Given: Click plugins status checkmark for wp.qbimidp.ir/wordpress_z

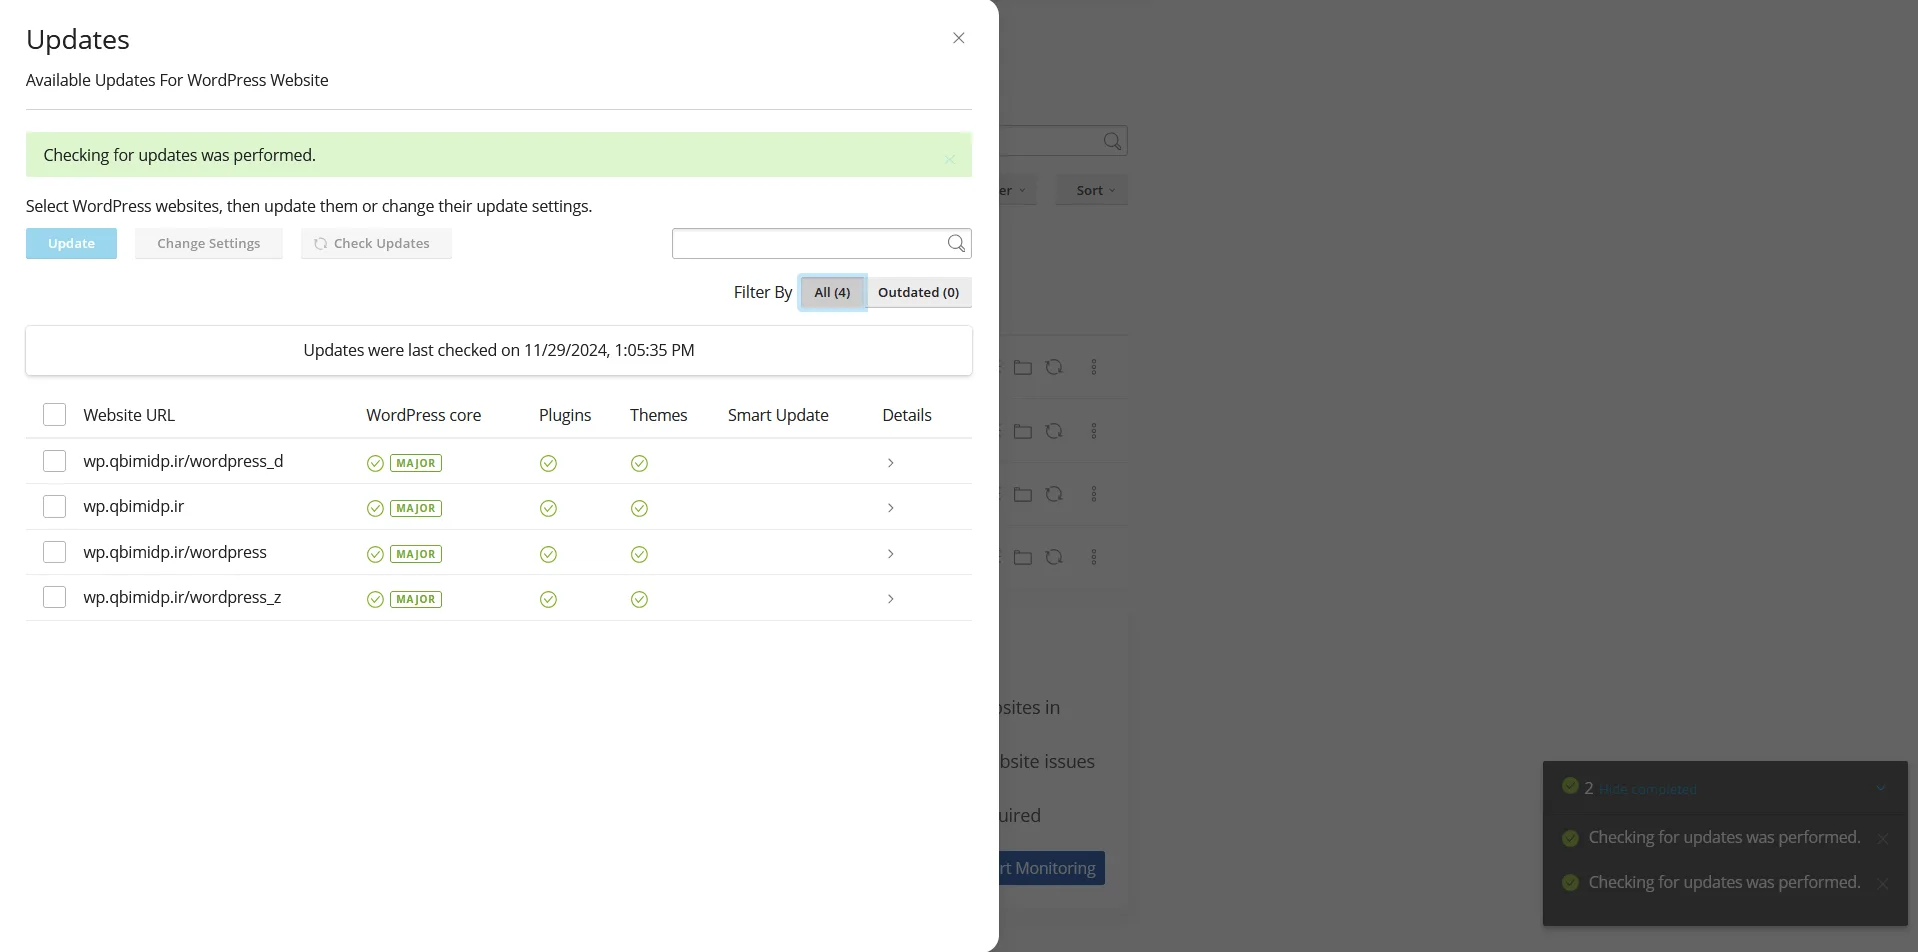Looking at the screenshot, I should click(x=548, y=599).
